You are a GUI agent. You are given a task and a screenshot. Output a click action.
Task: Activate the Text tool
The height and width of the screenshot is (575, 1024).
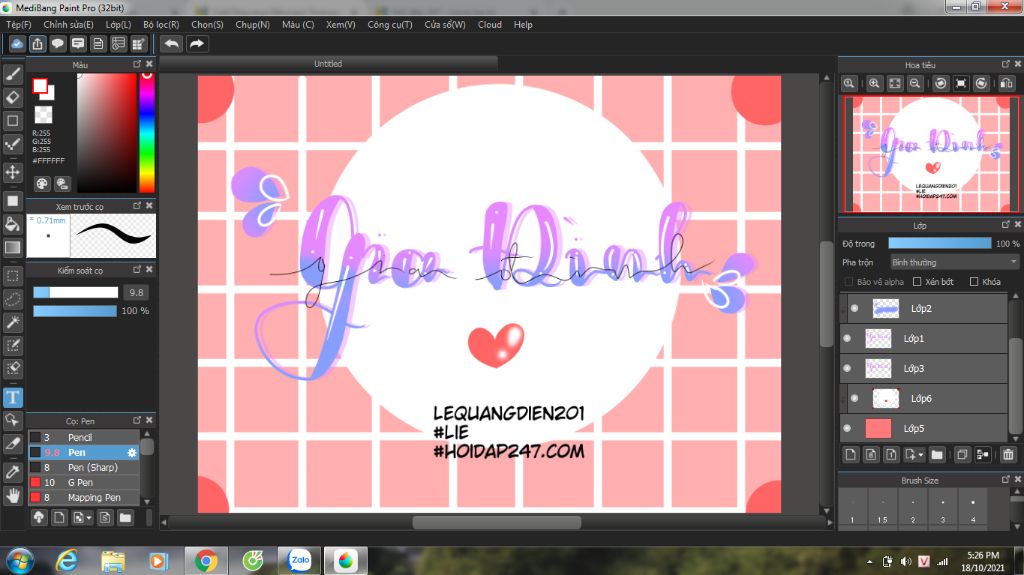click(x=12, y=397)
